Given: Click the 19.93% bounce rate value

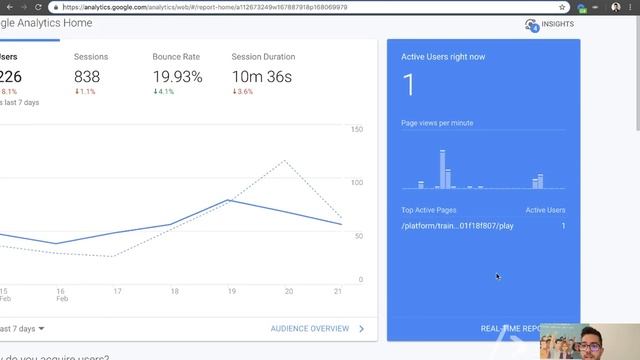Looking at the screenshot, I should [178, 77].
